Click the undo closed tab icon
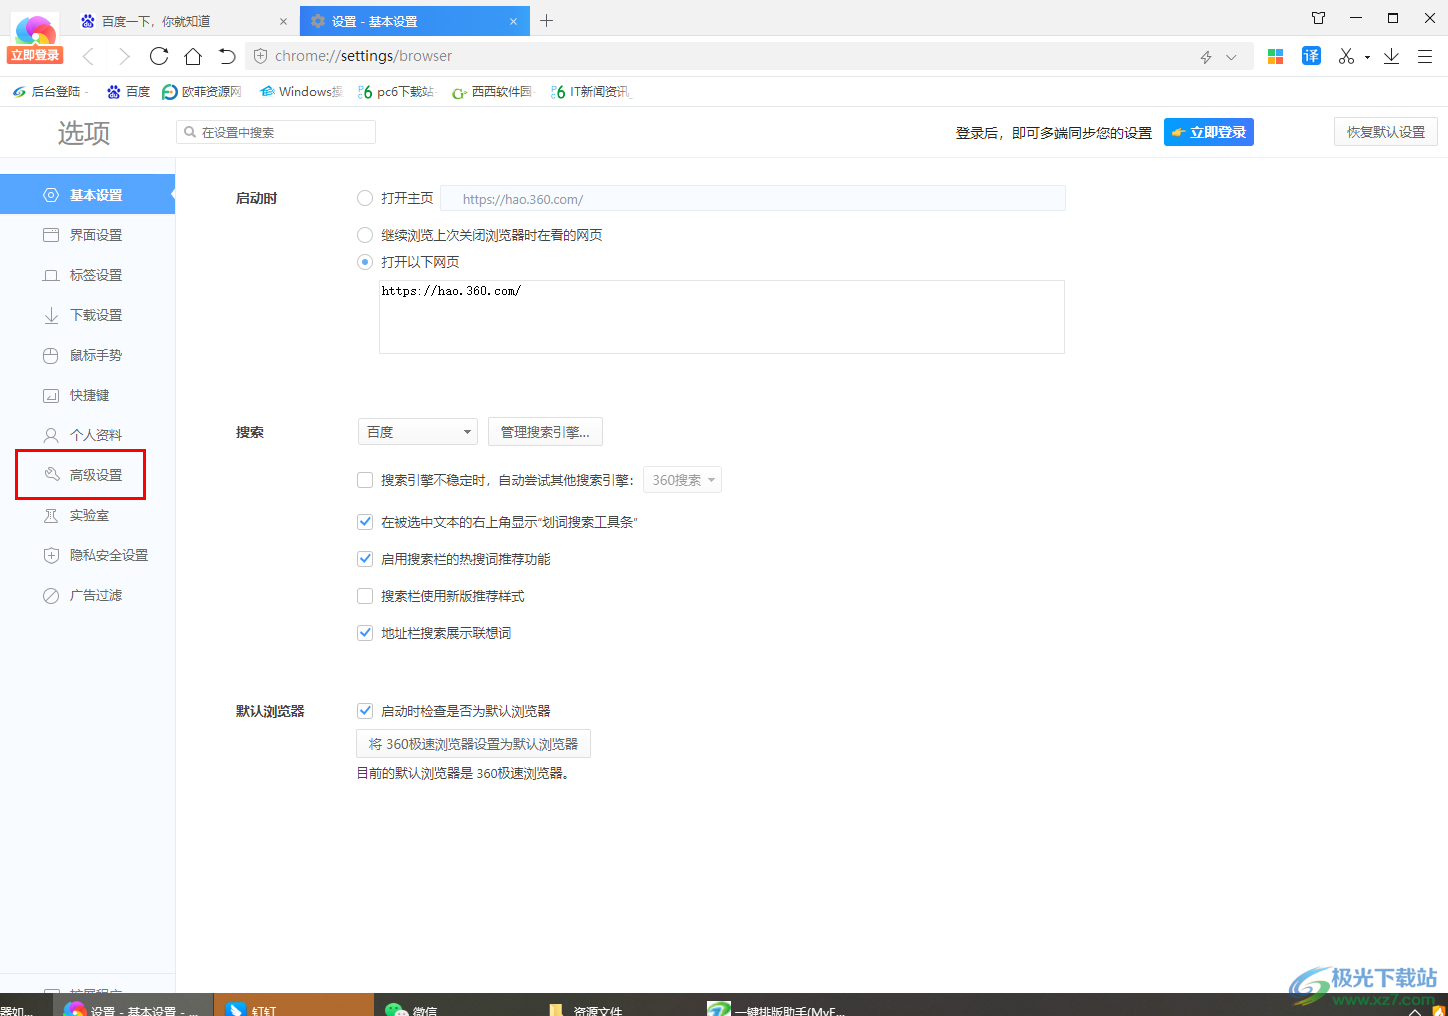Screen dimensions: 1448x1016 pos(227,56)
